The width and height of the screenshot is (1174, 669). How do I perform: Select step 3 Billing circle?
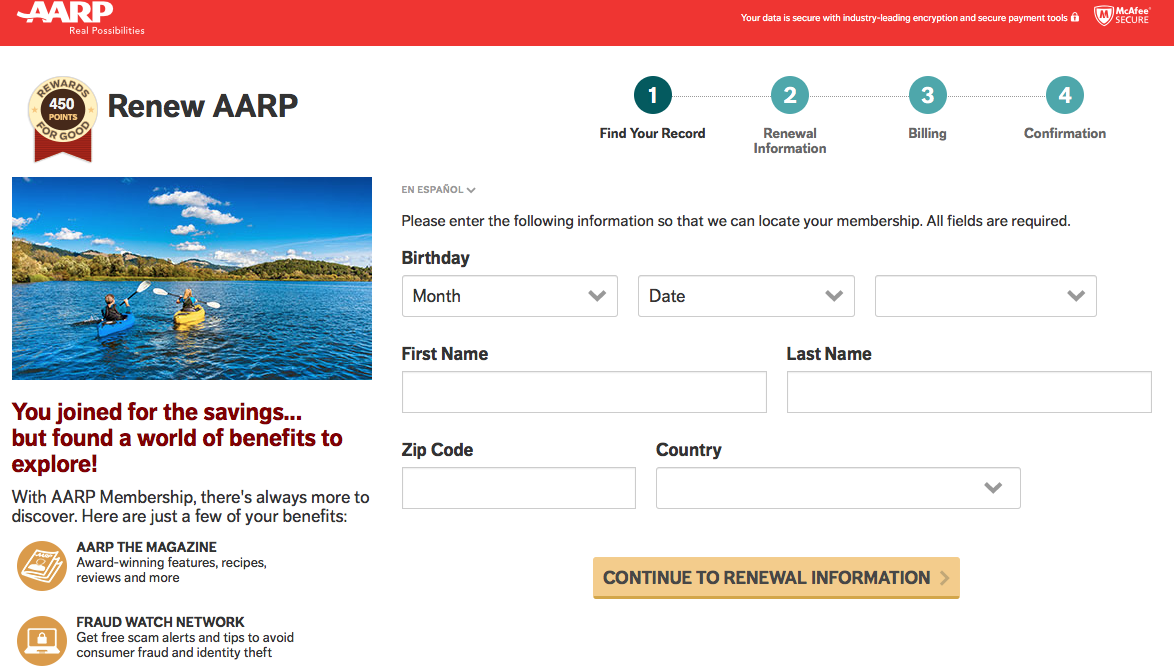tap(927, 96)
